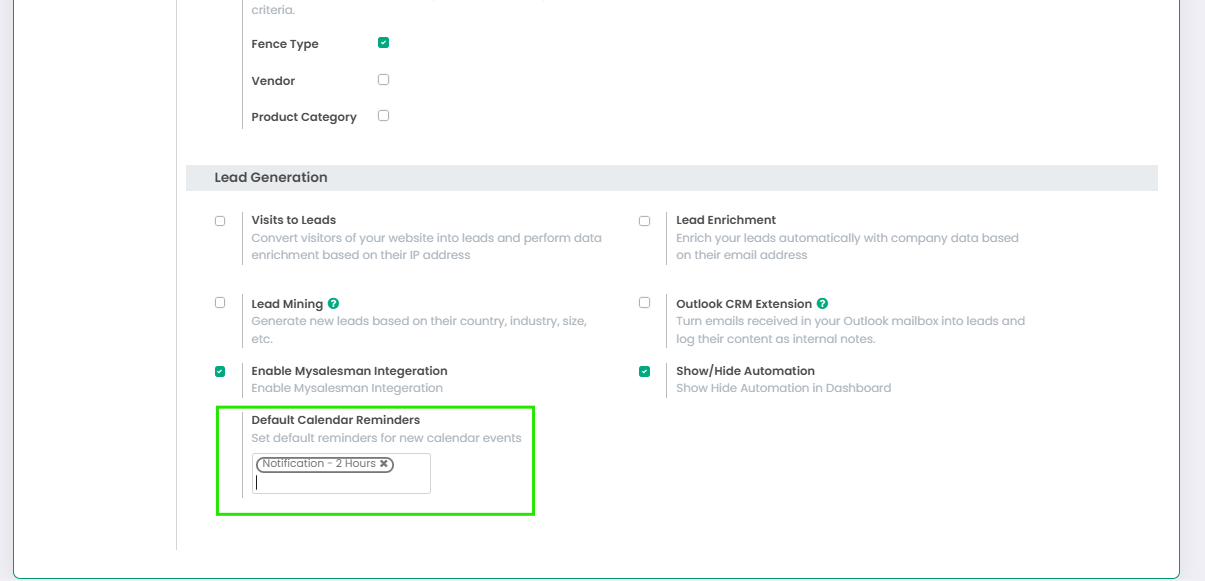Enable the Visits to Leads checkbox
The width and height of the screenshot is (1205, 581).
[x=220, y=221]
